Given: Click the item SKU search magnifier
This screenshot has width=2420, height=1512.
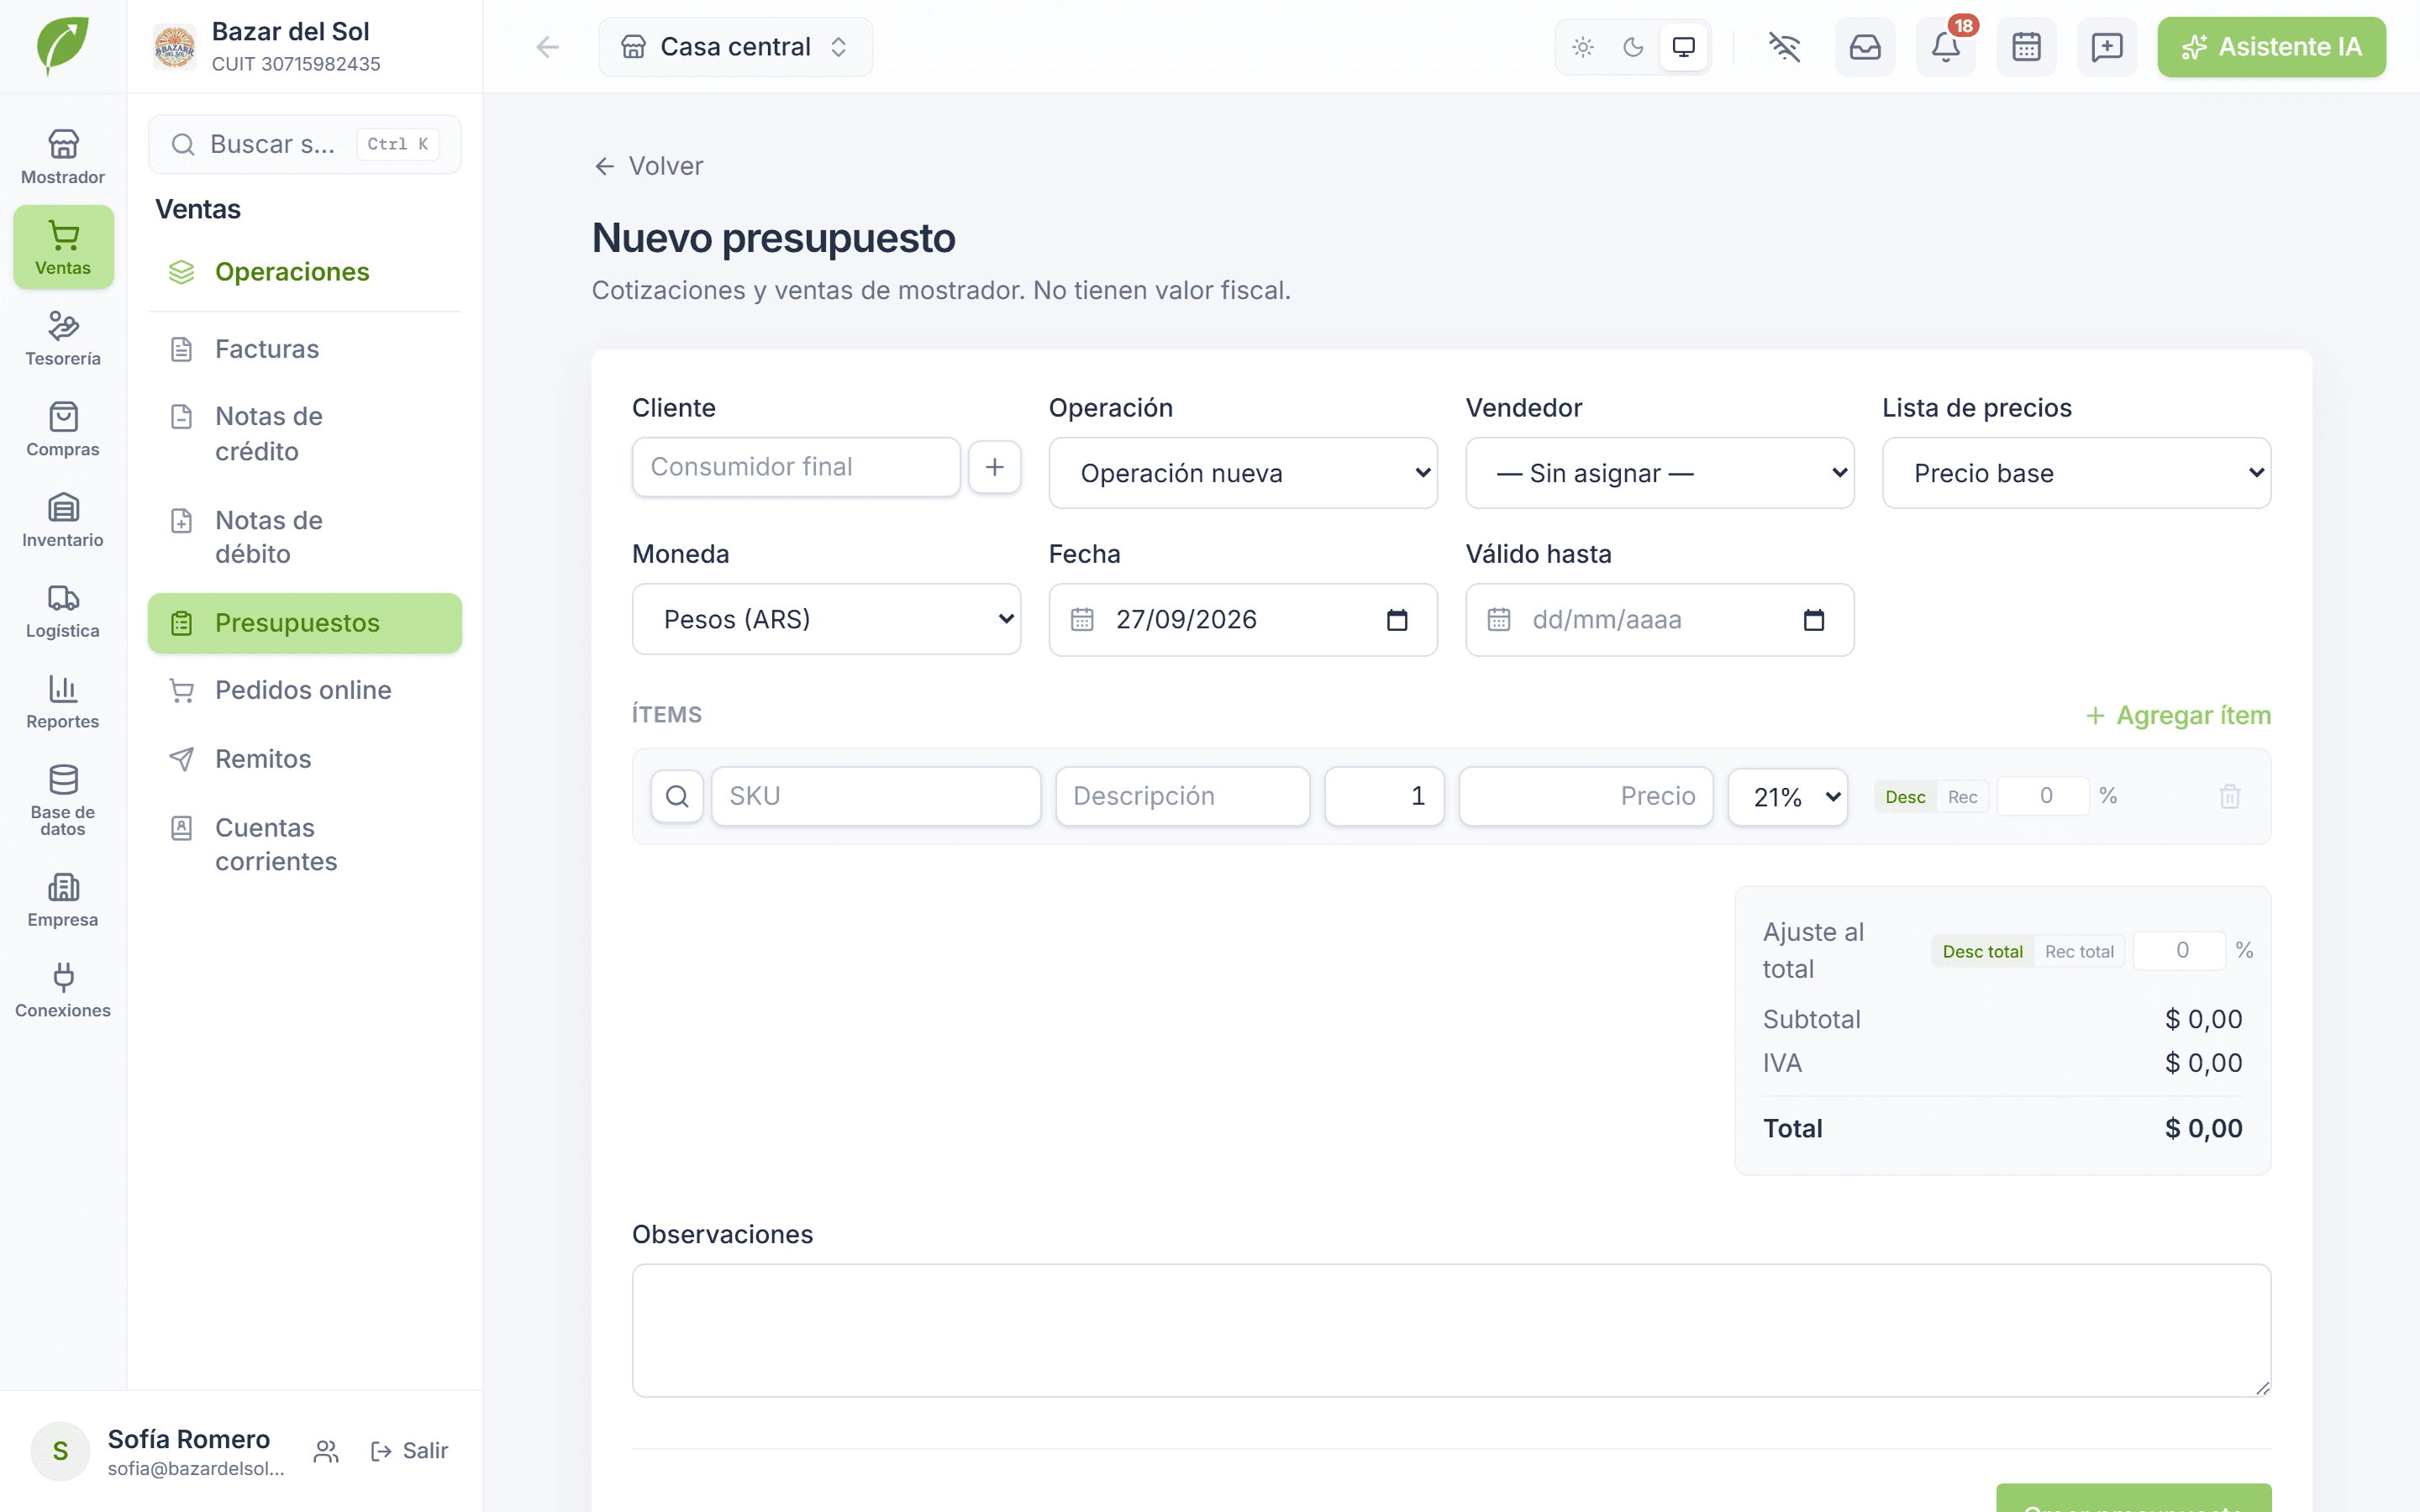Looking at the screenshot, I should click(x=677, y=796).
